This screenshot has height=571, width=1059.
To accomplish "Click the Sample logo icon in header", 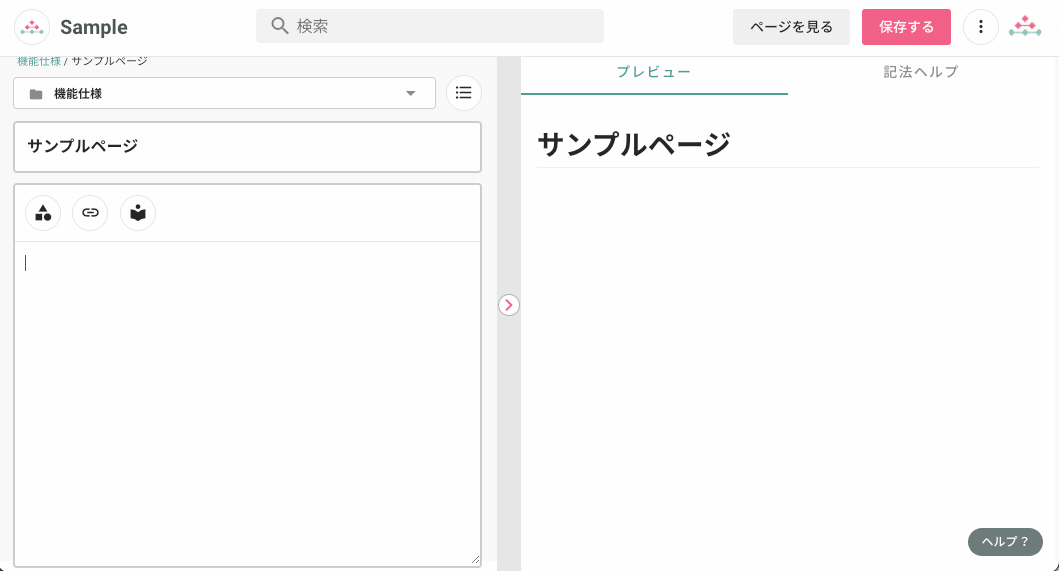I will tap(32, 27).
